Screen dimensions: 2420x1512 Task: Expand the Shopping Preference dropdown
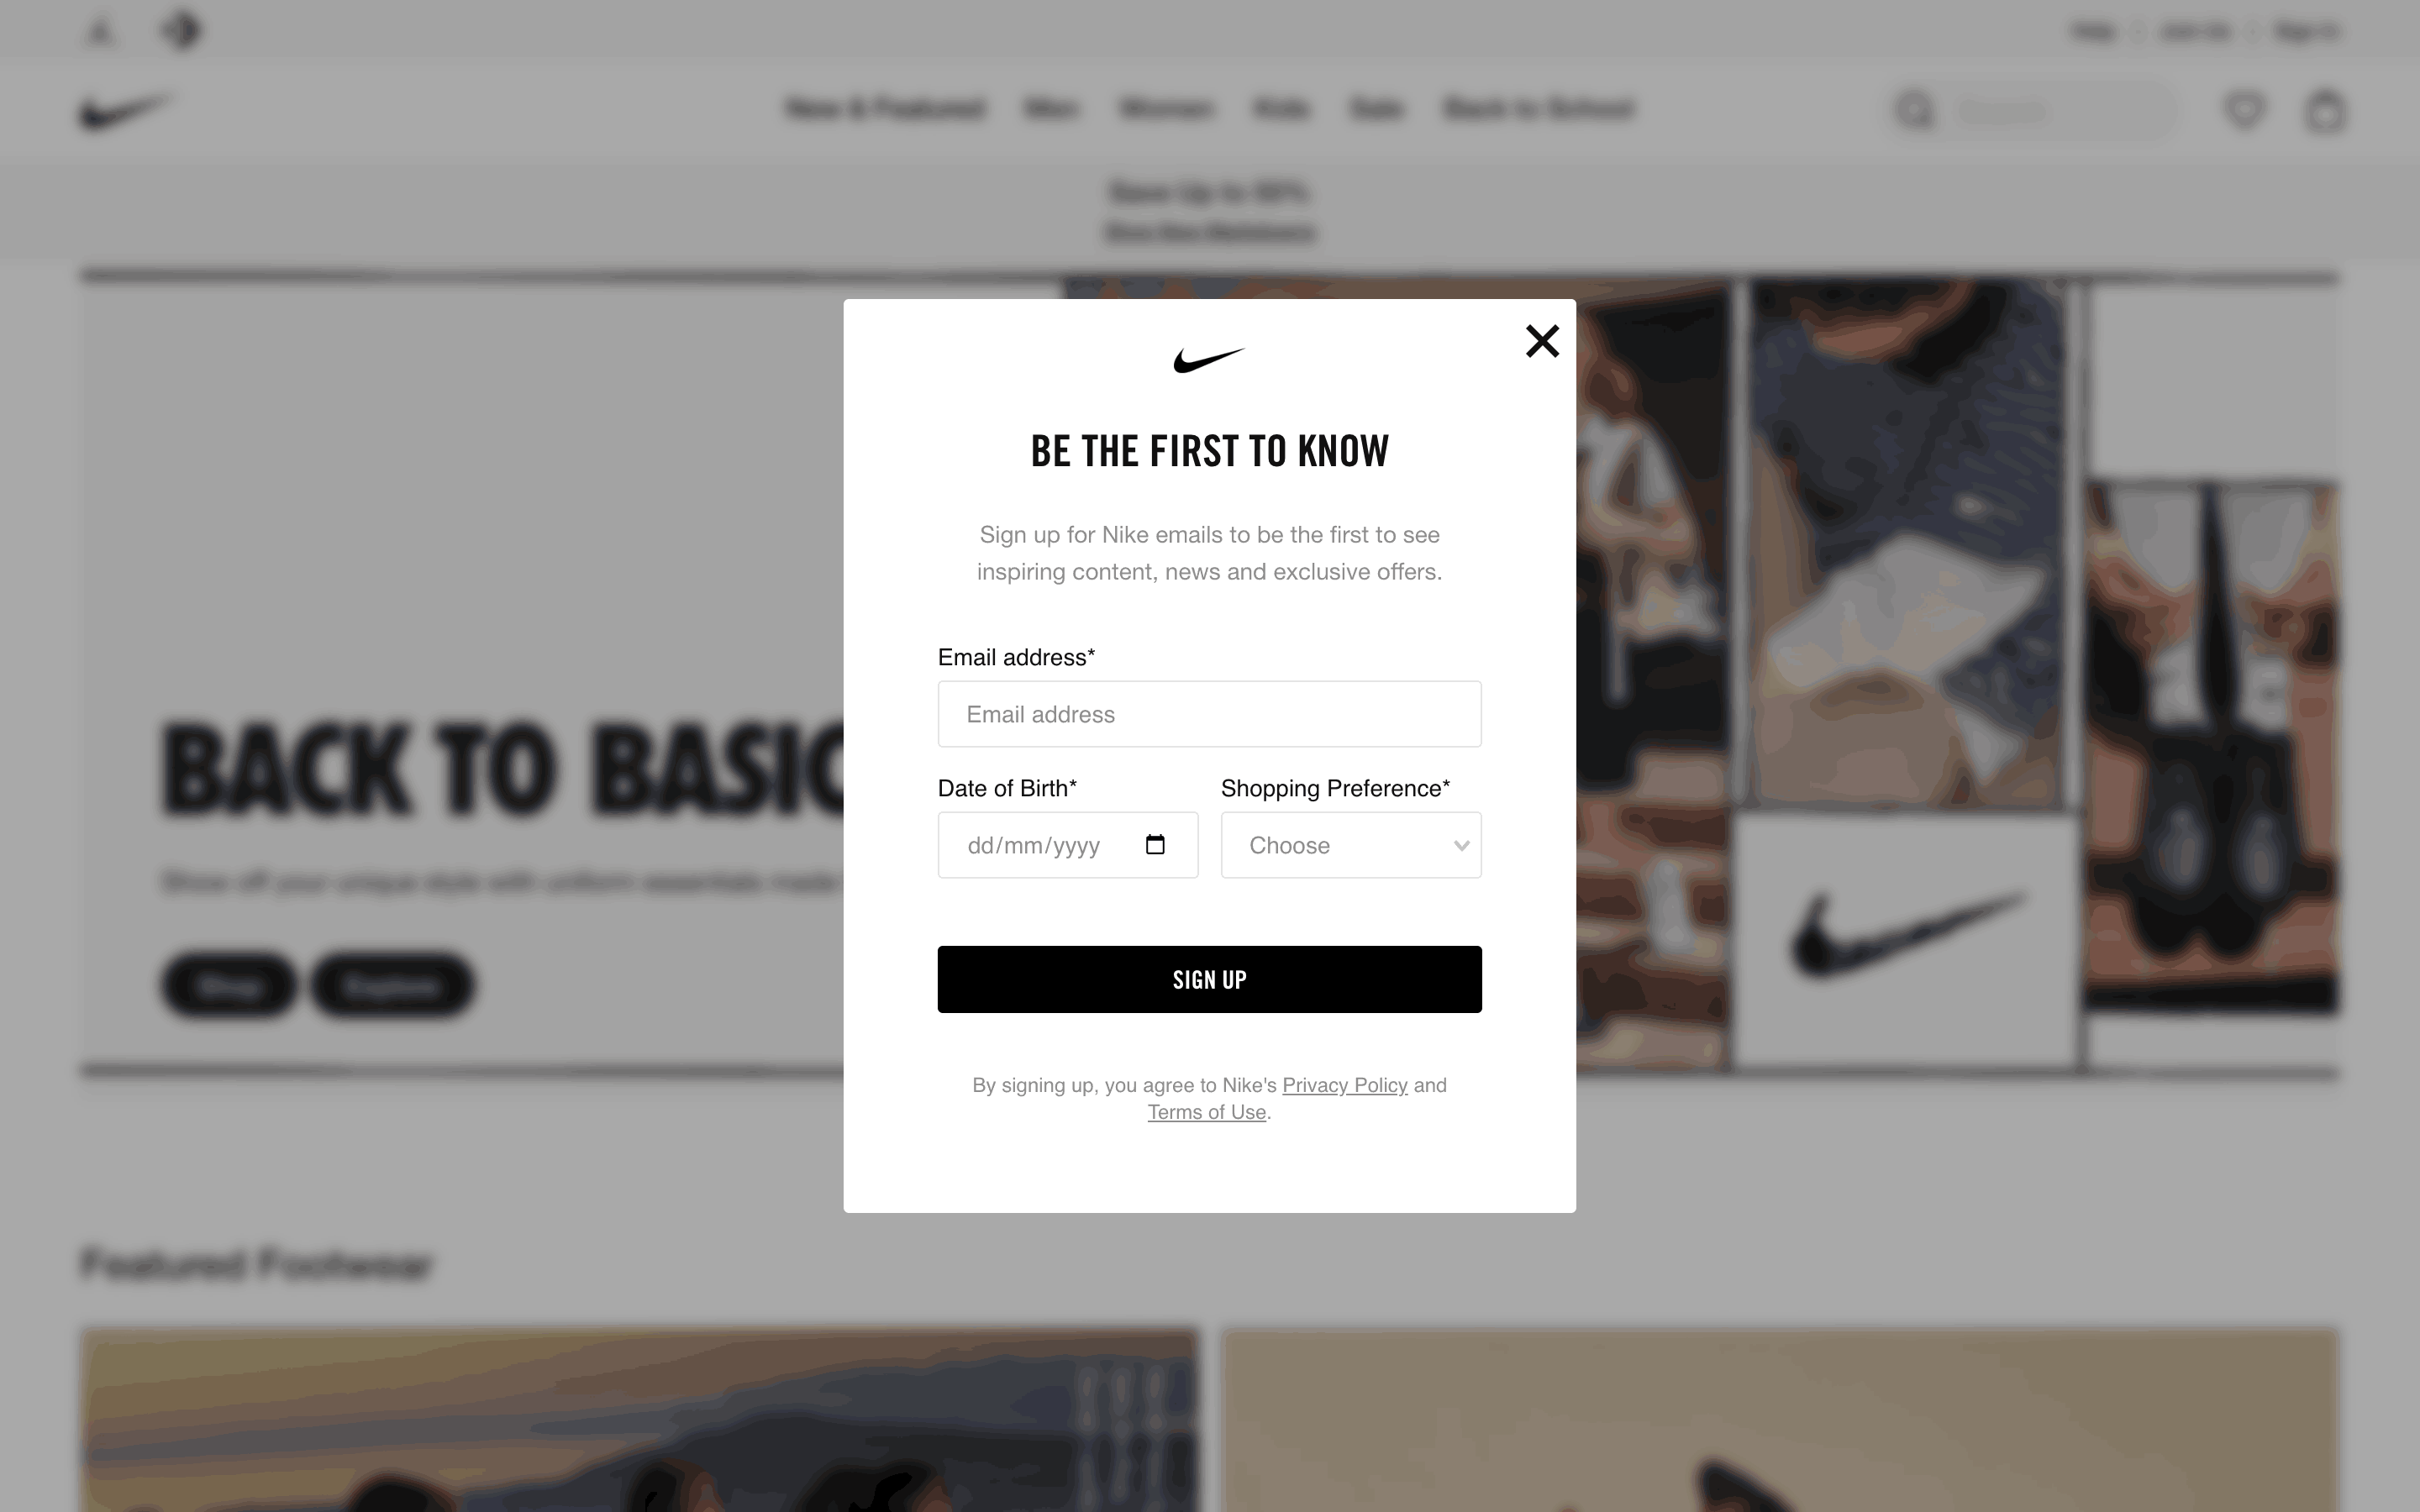(x=1351, y=845)
